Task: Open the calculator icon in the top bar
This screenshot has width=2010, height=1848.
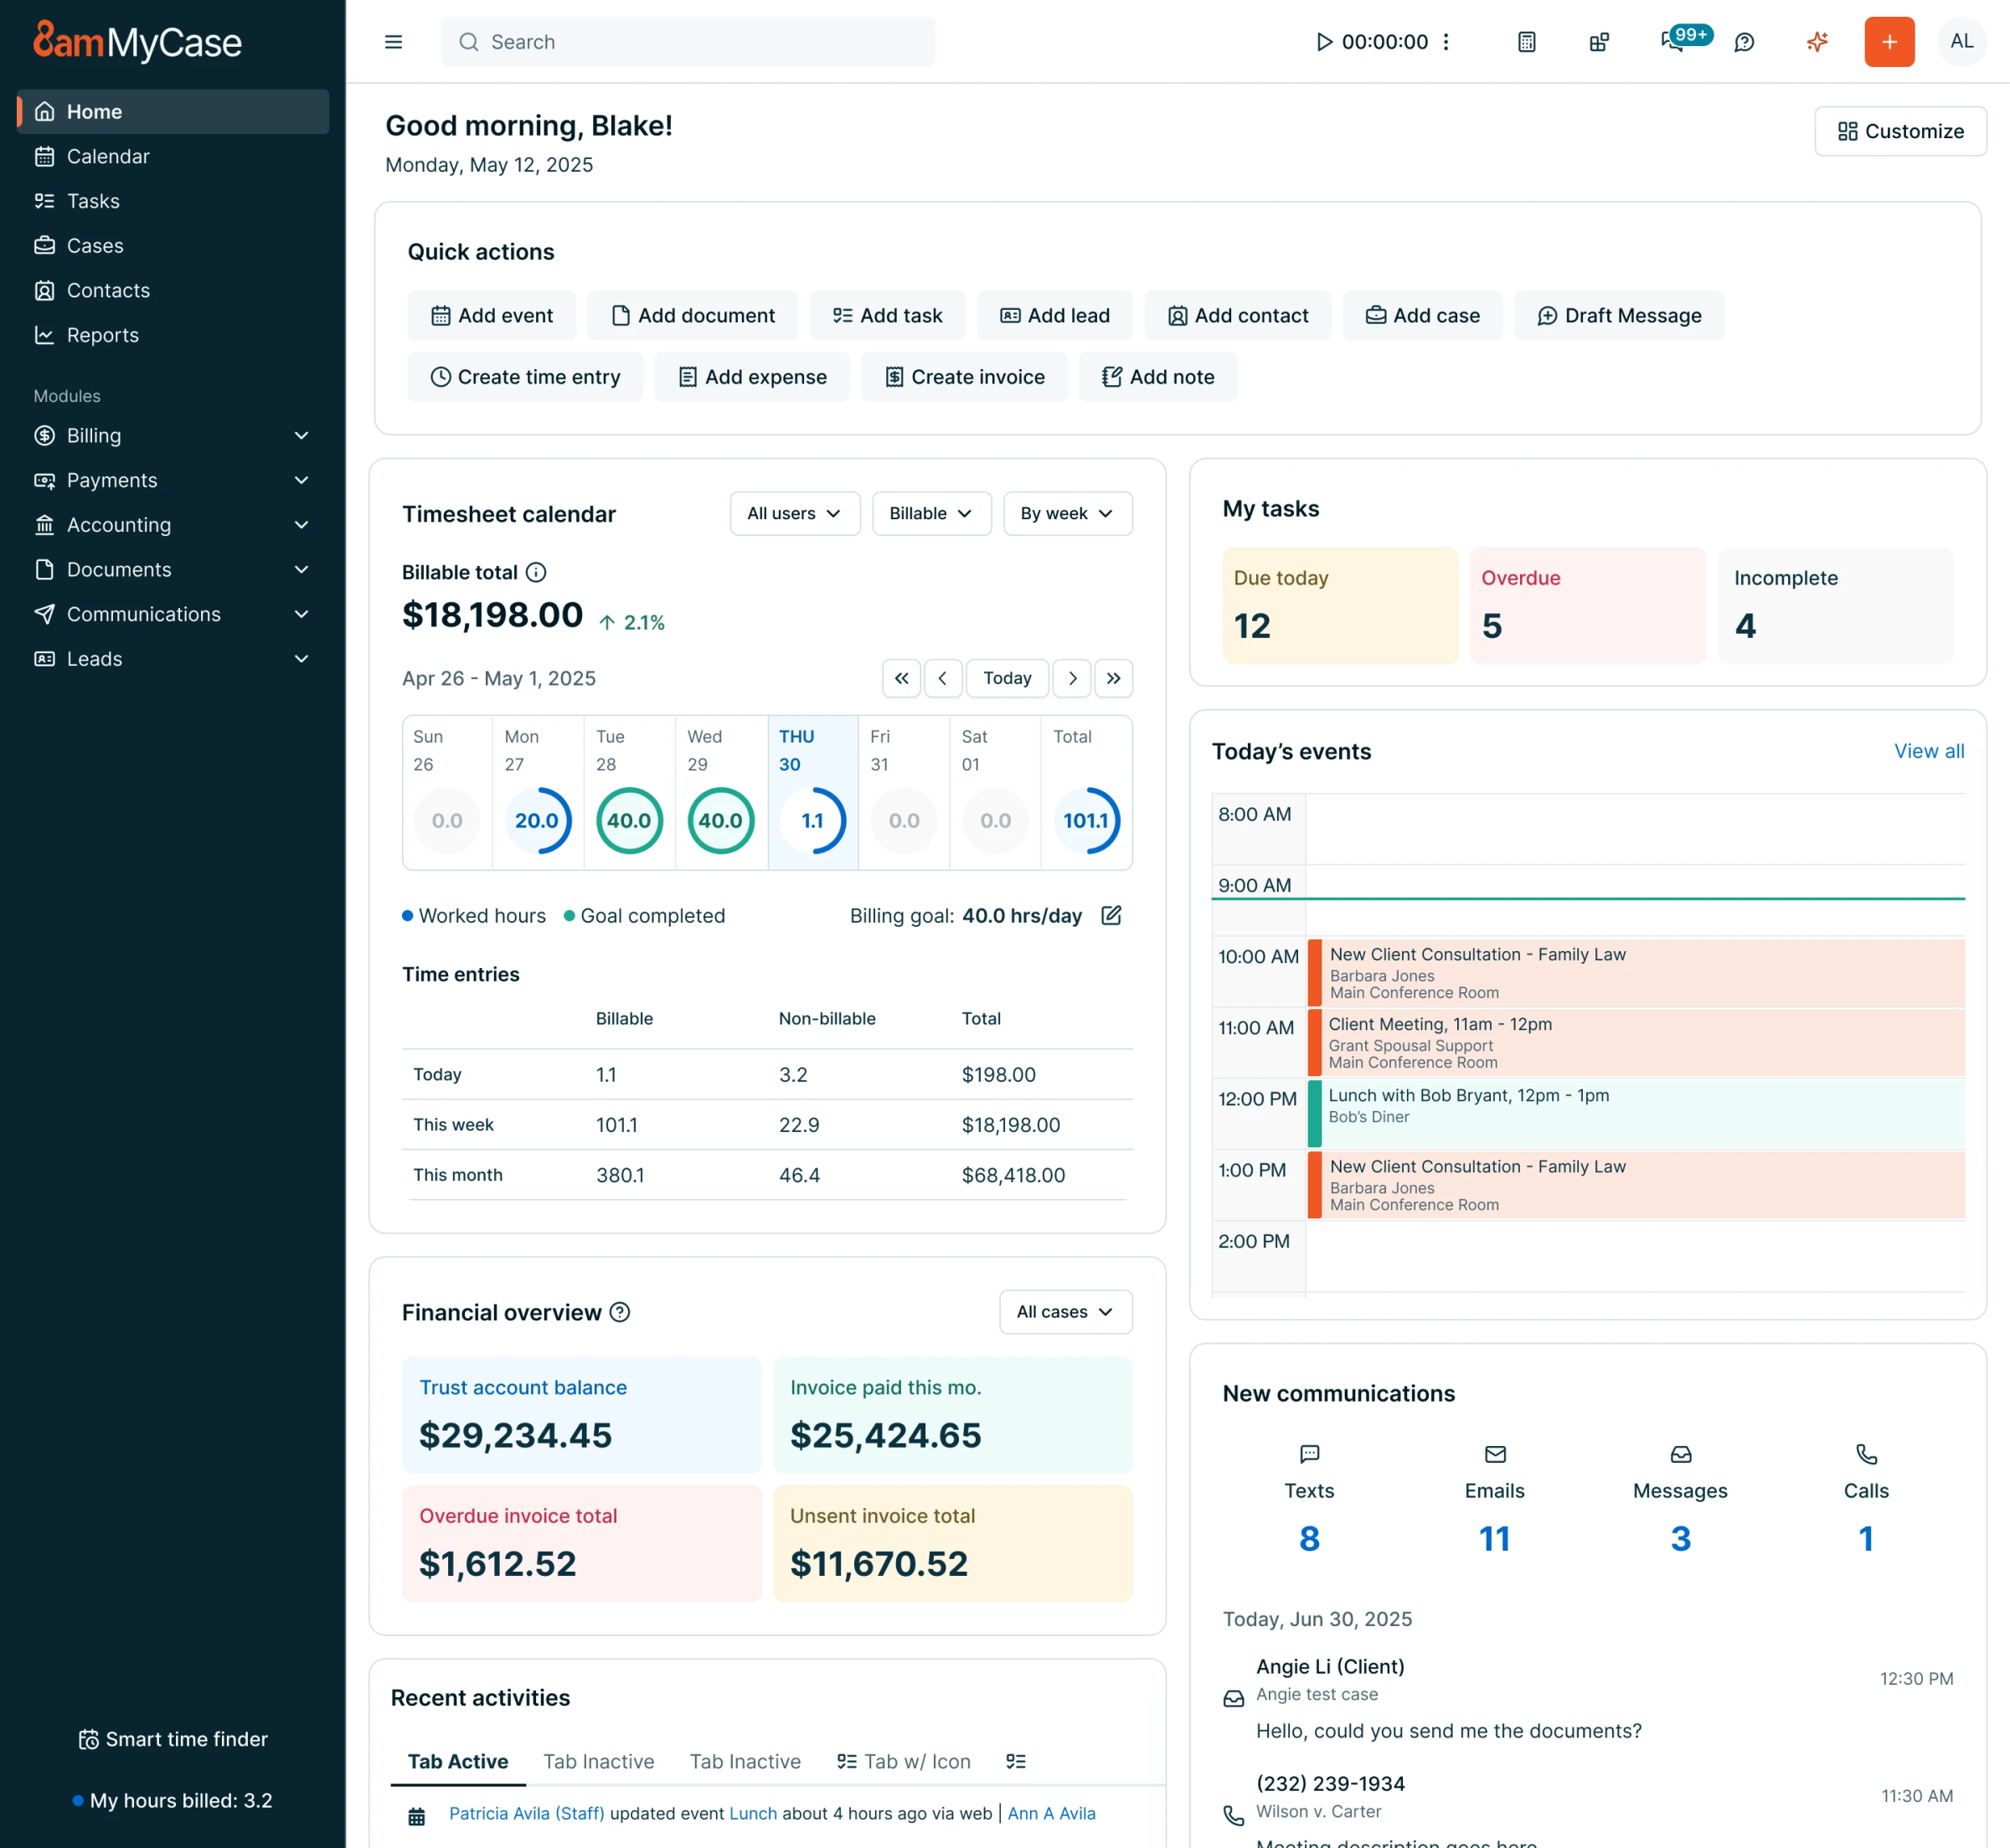Action: coord(1526,42)
